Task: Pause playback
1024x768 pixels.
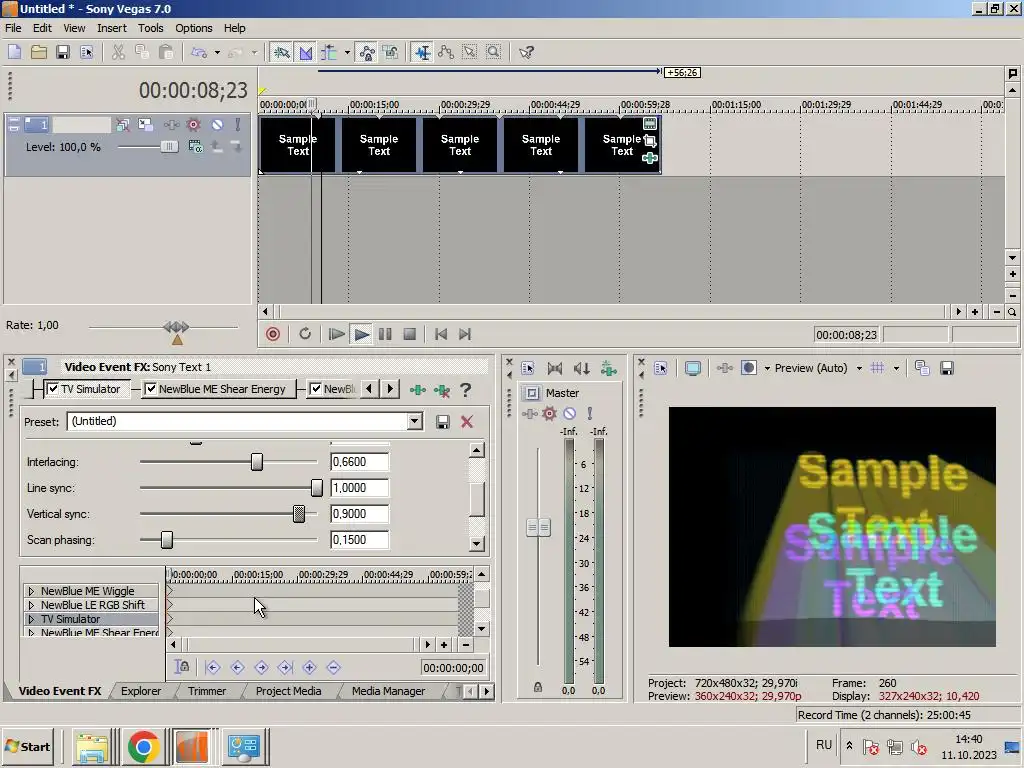Action: point(385,334)
